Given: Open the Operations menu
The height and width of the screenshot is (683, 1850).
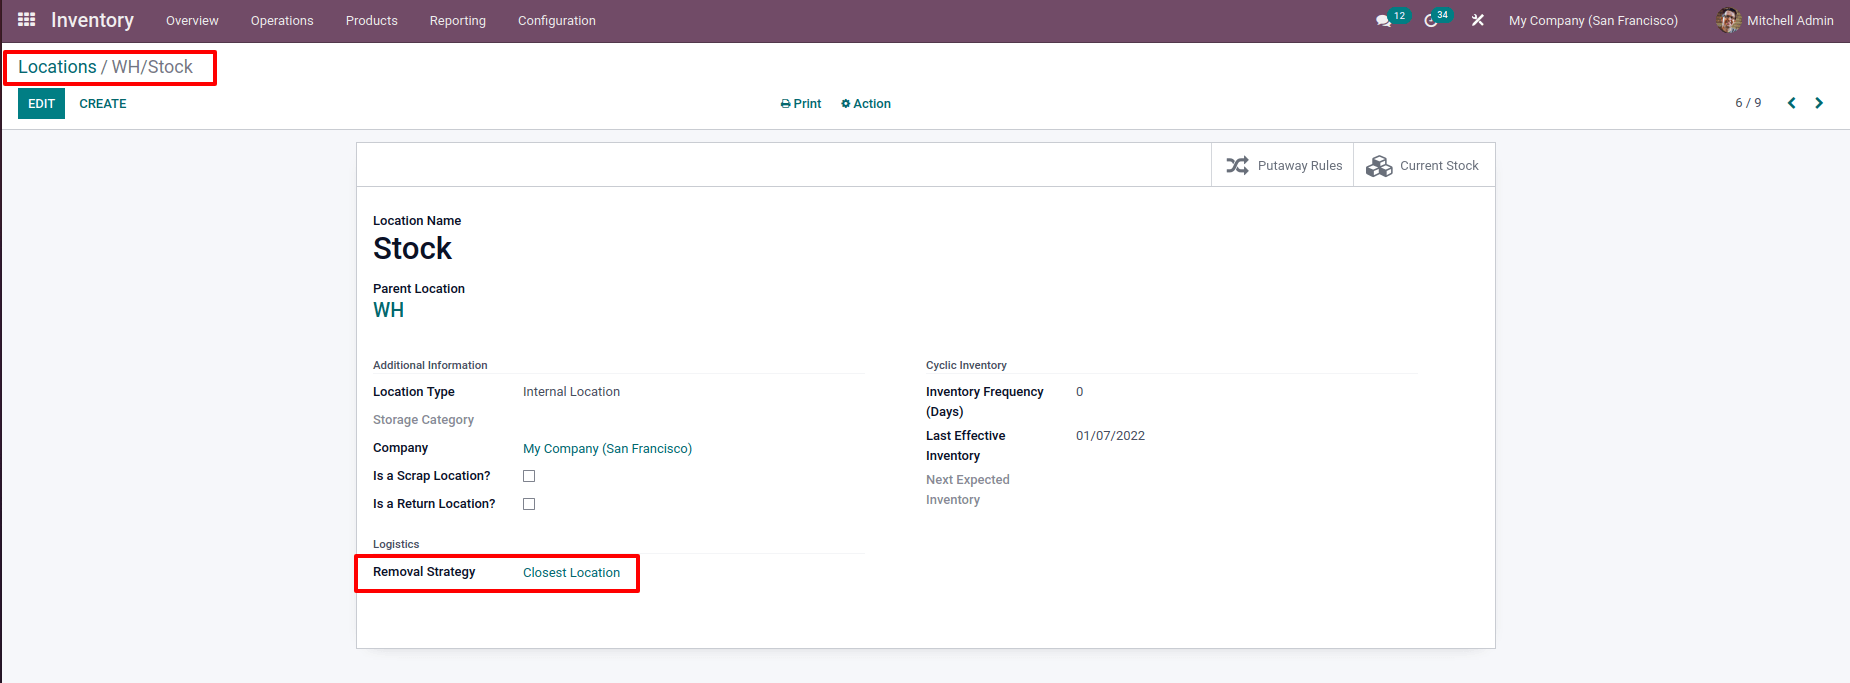Looking at the screenshot, I should click(x=282, y=20).
